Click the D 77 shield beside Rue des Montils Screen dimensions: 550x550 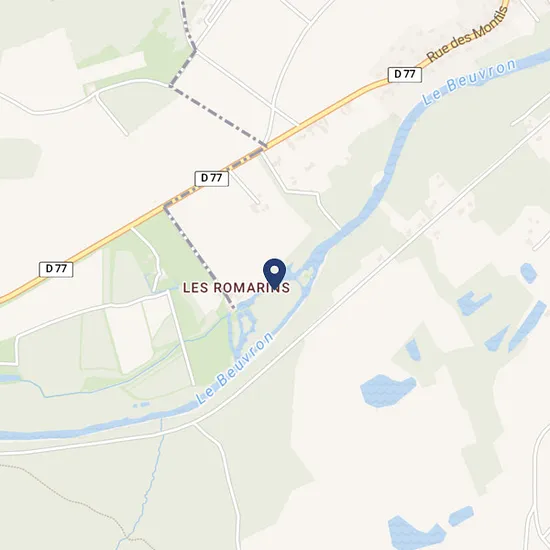tap(405, 74)
